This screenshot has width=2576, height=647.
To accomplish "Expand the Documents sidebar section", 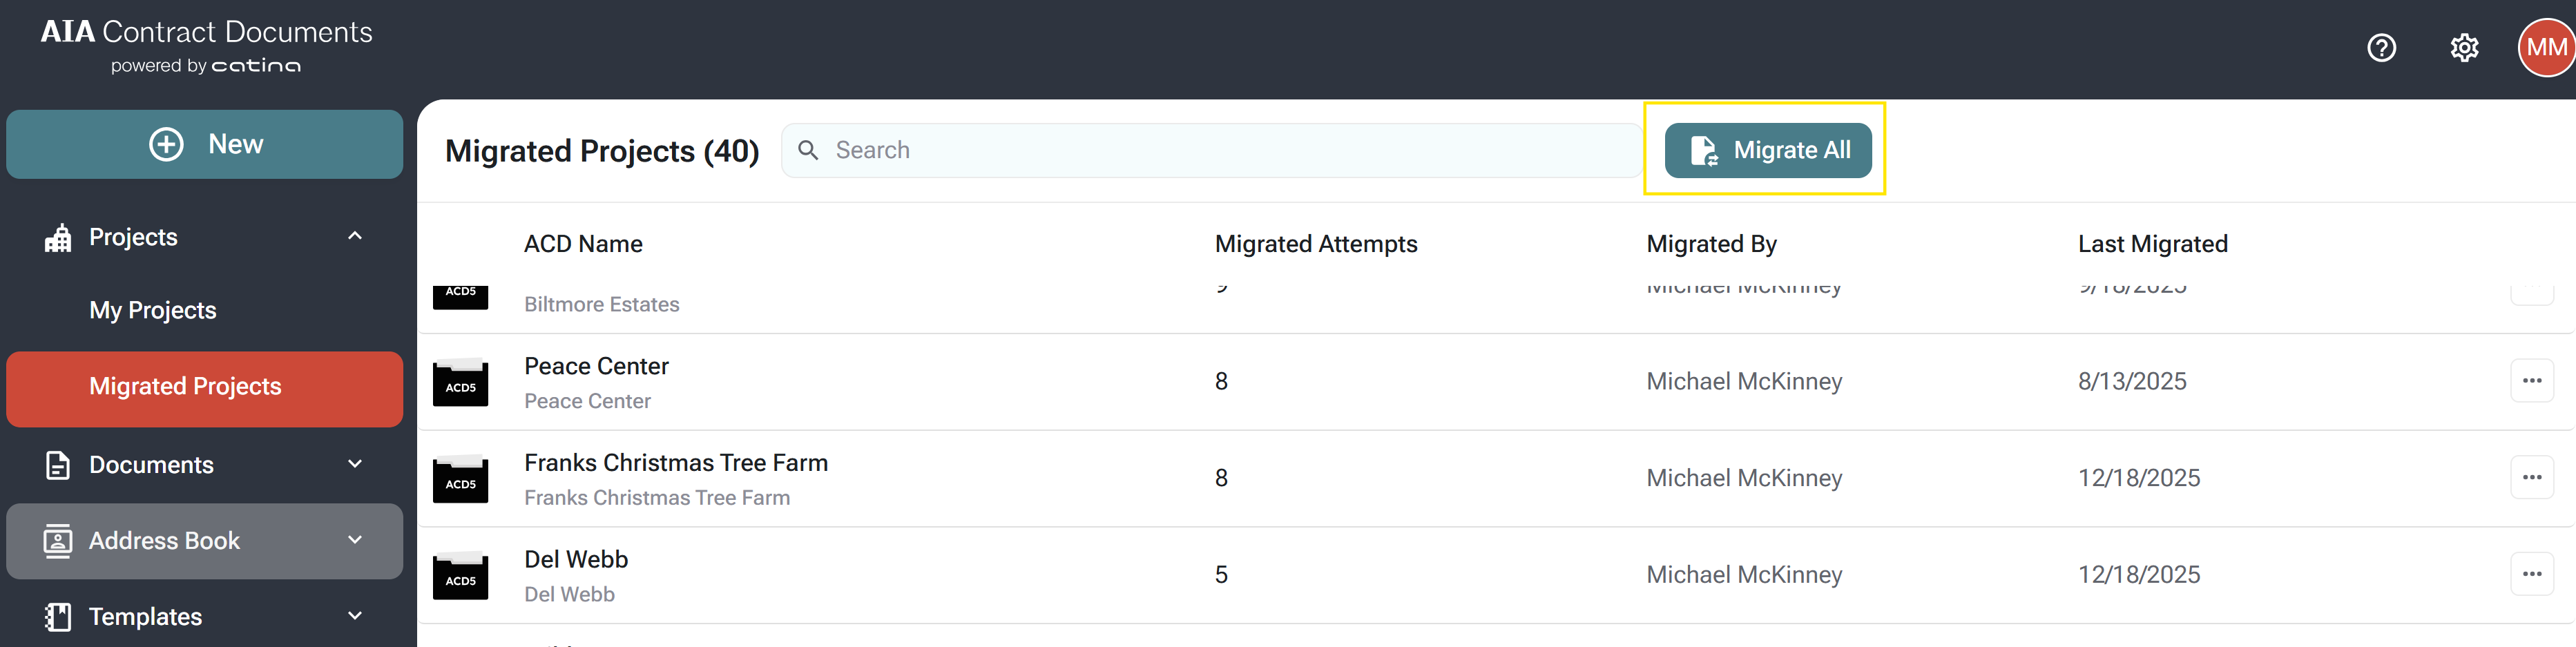I will [x=355, y=464].
